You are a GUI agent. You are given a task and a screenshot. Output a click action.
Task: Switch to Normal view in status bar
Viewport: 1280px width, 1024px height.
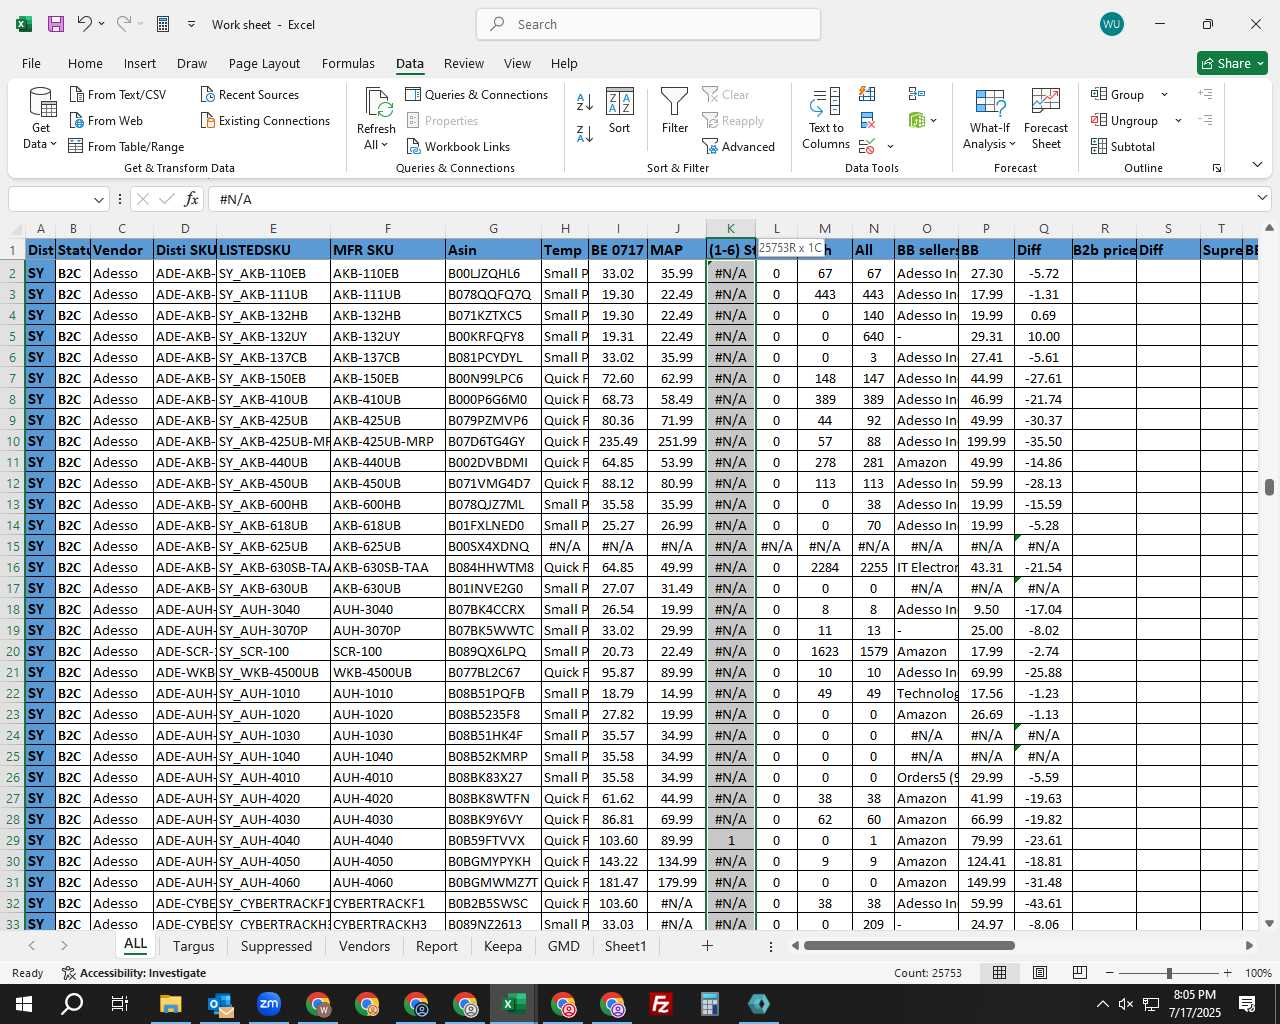[999, 973]
